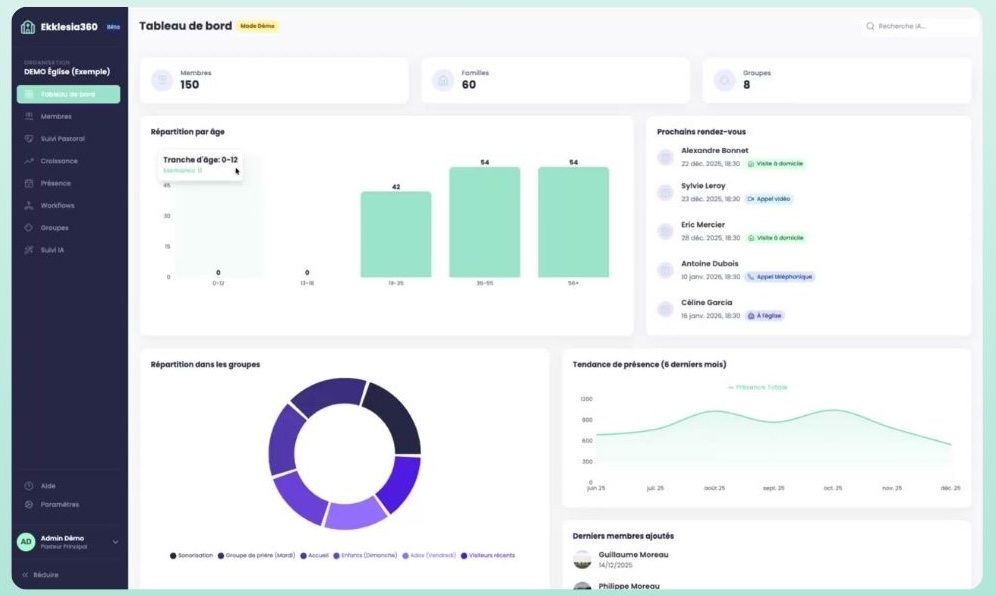Click the Aide help icon
Image resolution: width=996 pixels, height=596 pixels.
coord(29,486)
